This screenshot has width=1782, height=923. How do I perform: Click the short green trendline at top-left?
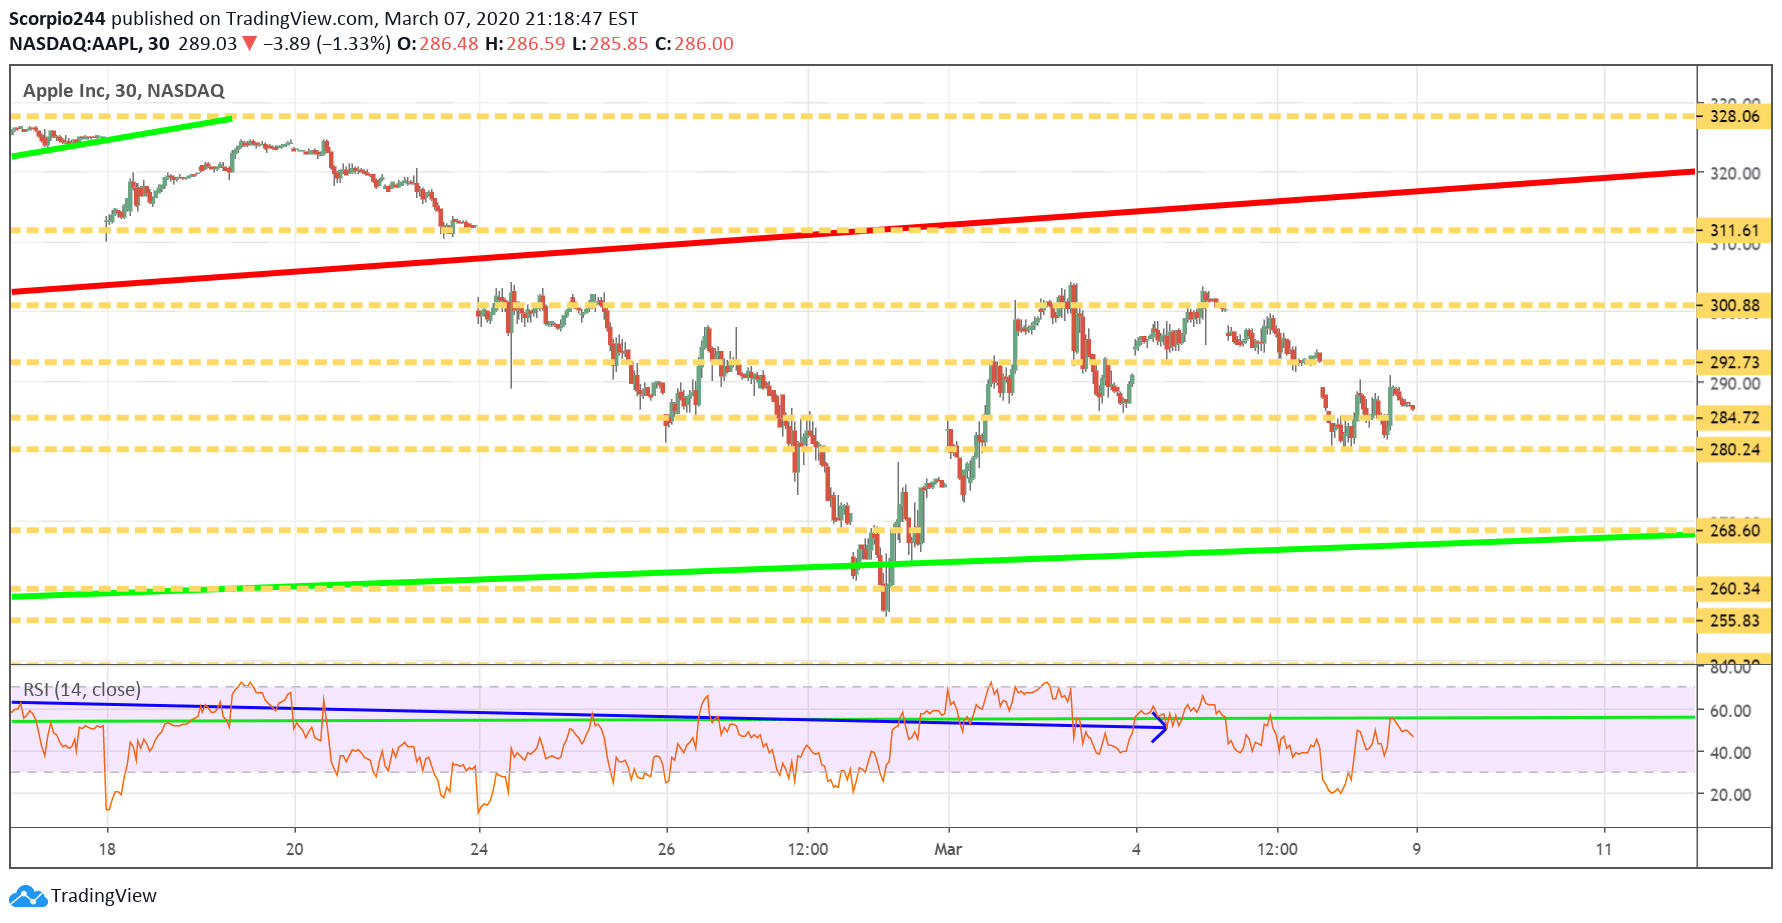[x=121, y=137]
